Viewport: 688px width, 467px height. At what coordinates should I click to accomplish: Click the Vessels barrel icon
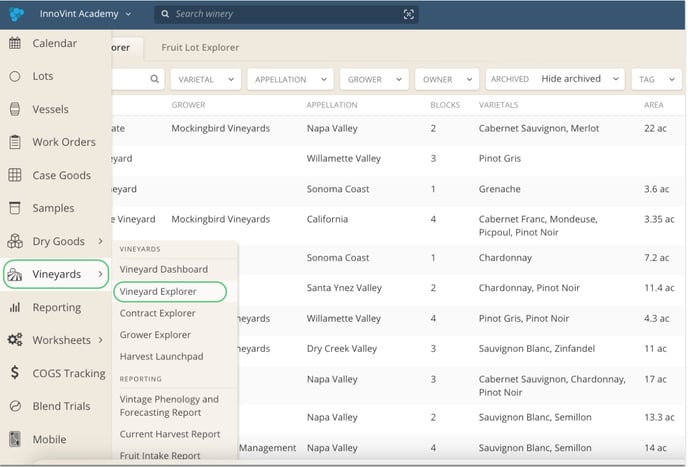15,109
